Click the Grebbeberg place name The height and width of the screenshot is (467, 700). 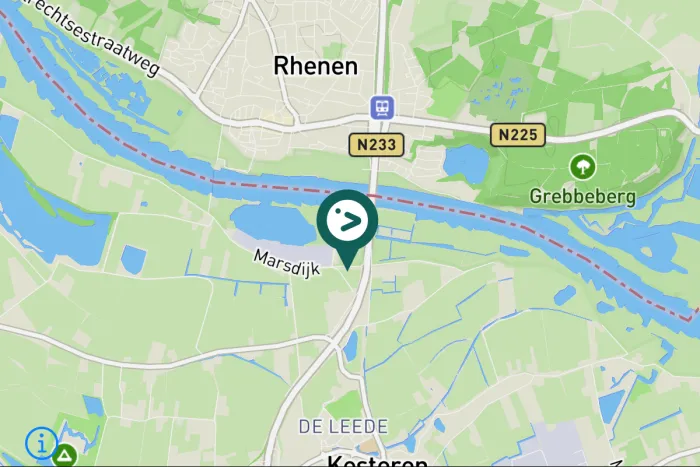point(583,196)
